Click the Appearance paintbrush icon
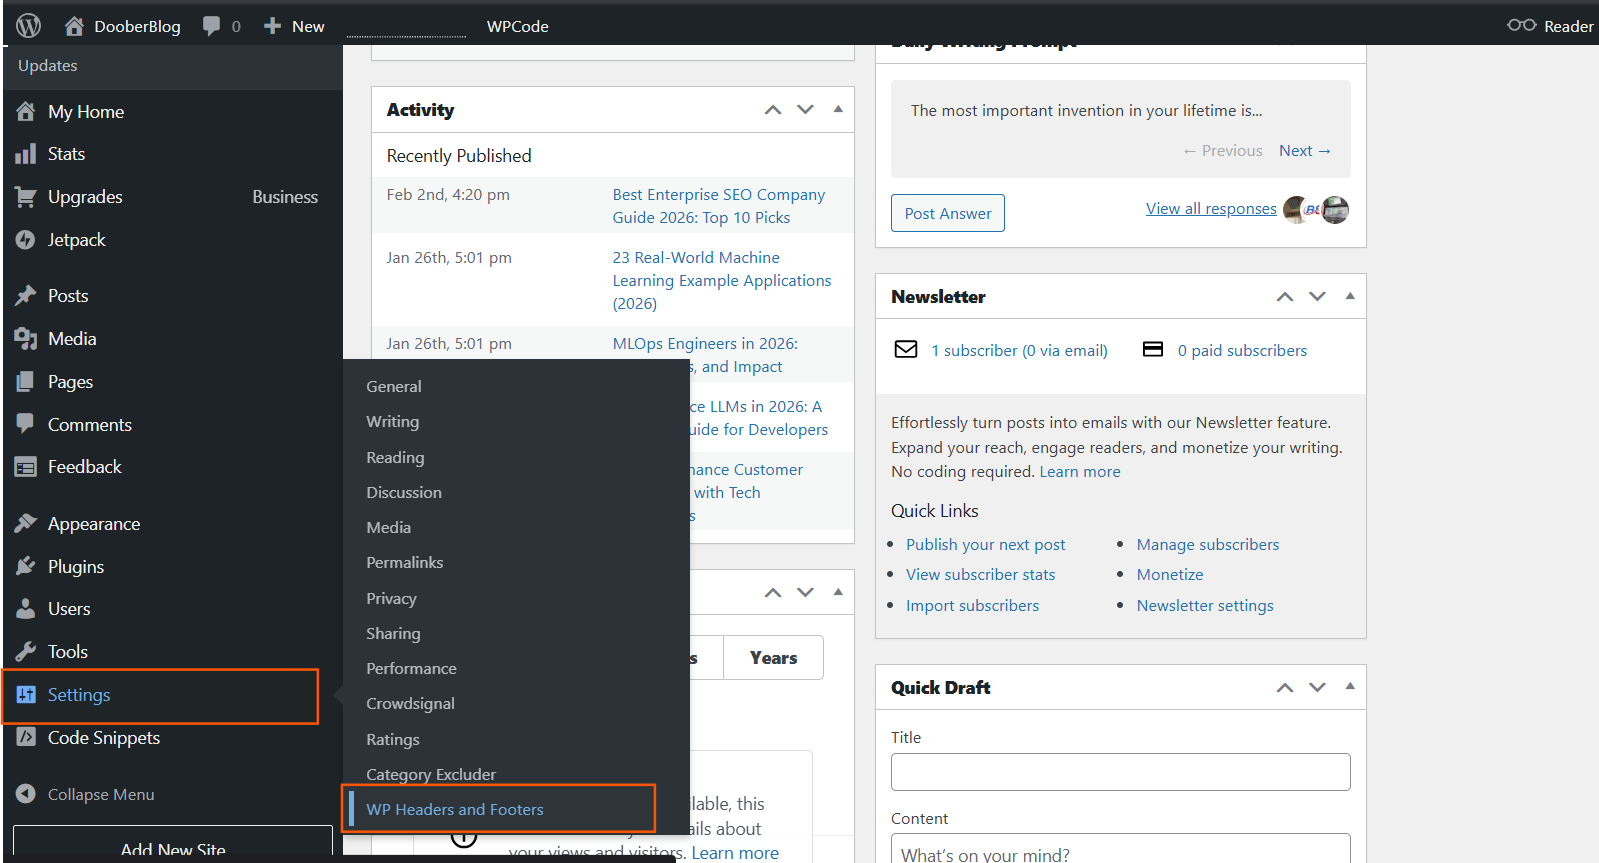Image resolution: width=1599 pixels, height=863 pixels. click(x=26, y=523)
